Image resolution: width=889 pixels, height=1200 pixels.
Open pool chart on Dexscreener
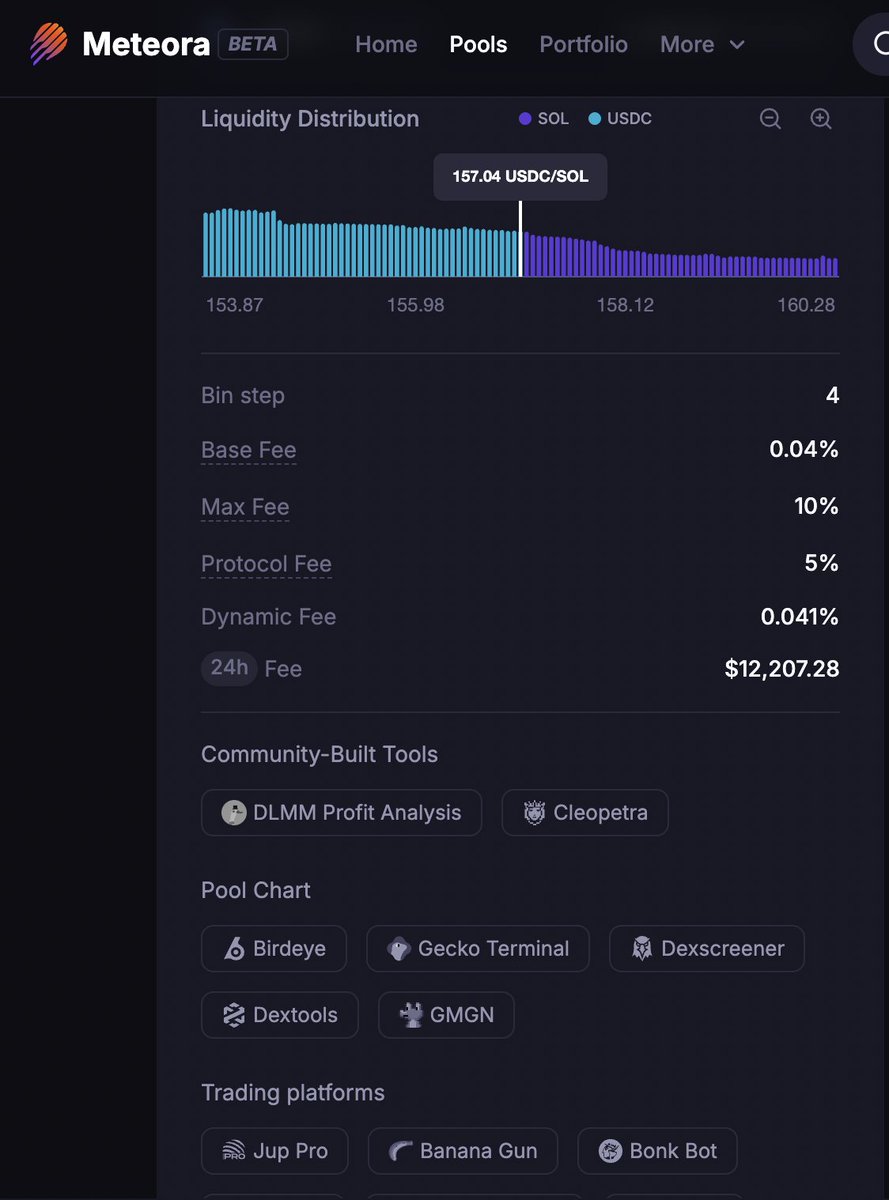coord(707,949)
